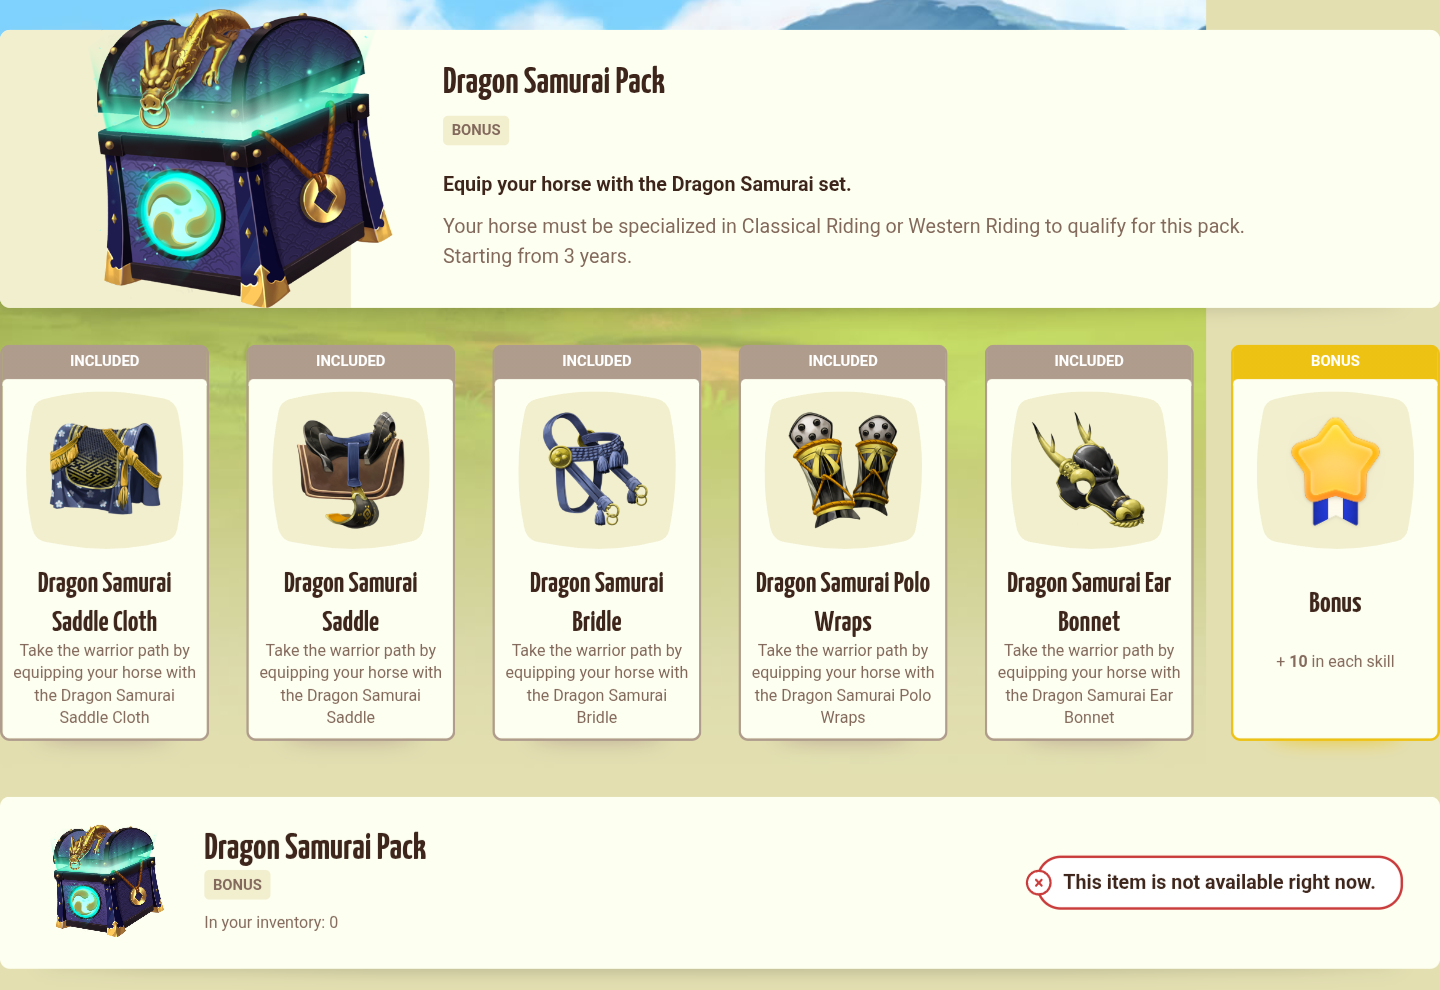Click the small chest thumbnail in inventory row
This screenshot has width=1440, height=990.
108,880
